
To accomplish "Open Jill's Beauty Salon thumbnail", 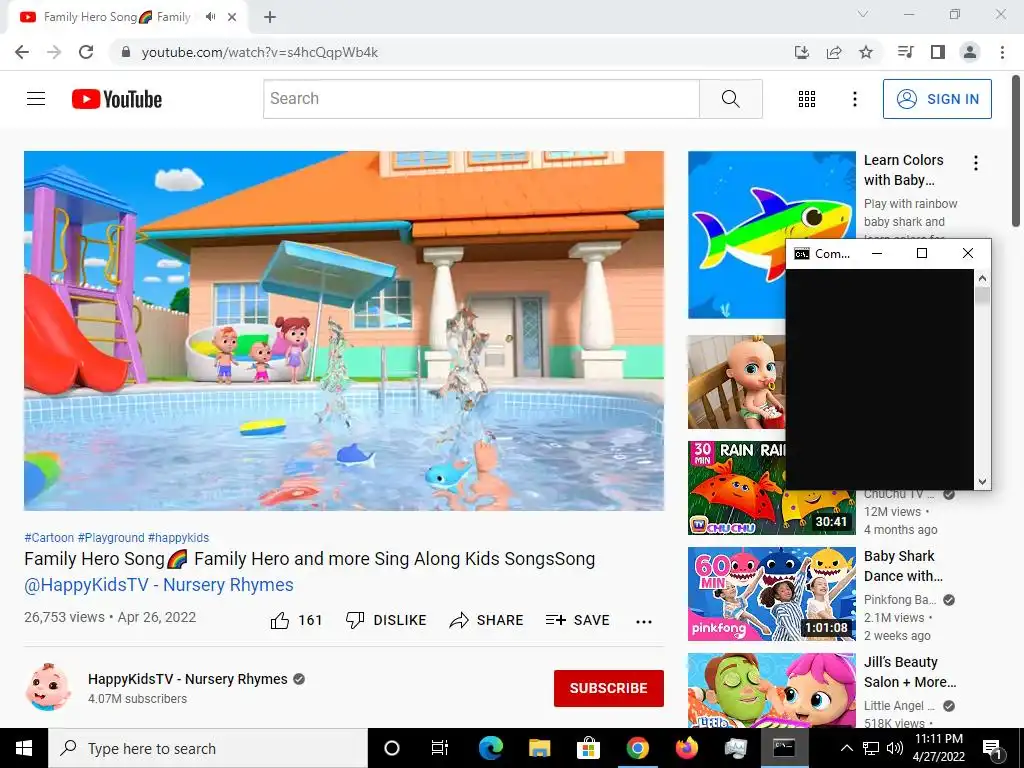I will coord(772,690).
